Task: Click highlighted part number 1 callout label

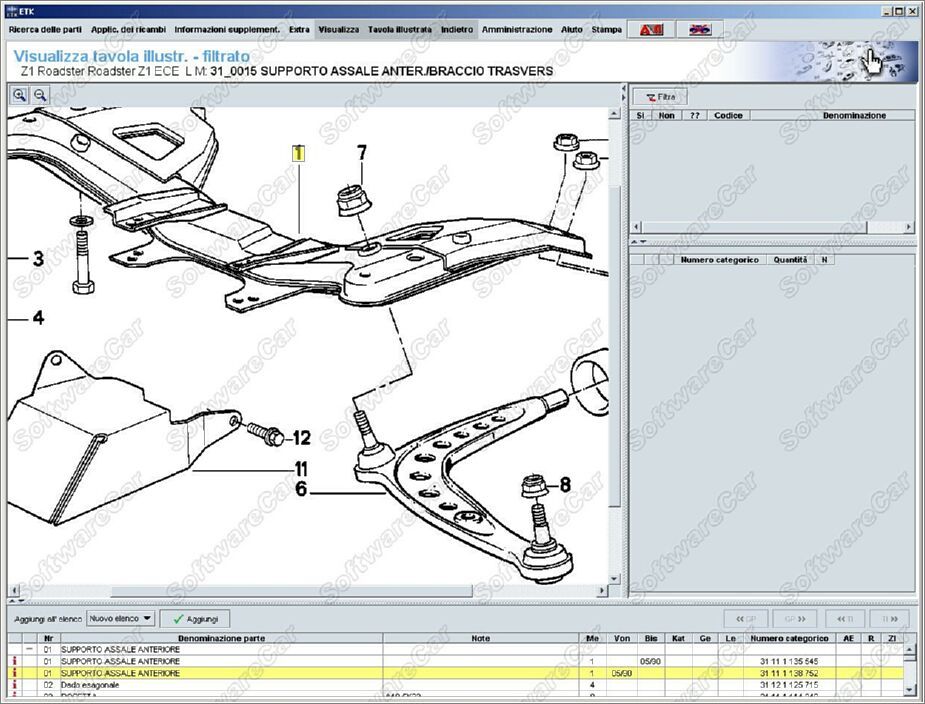Action: tap(297, 153)
